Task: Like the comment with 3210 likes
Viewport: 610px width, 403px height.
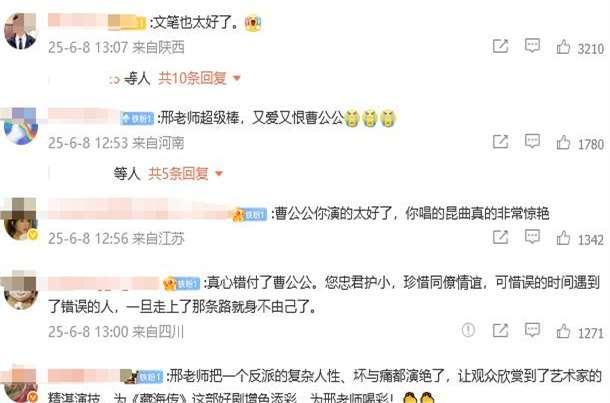Action: [x=563, y=47]
